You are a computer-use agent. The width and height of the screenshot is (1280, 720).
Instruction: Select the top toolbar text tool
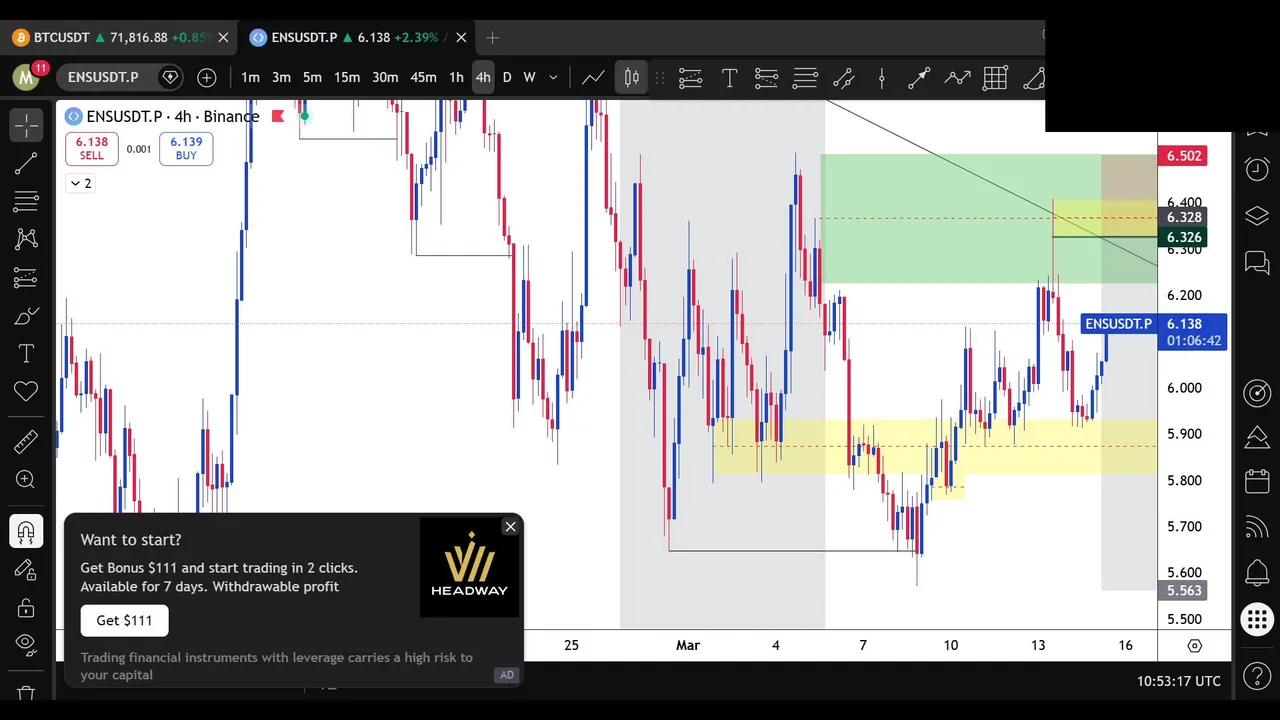[729, 77]
